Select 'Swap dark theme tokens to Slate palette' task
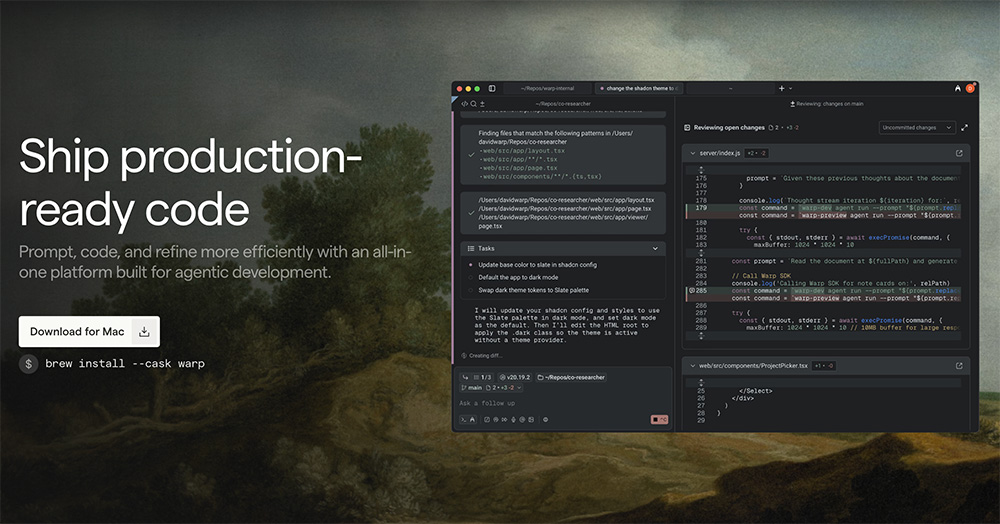The width and height of the screenshot is (1000, 524). [471, 290]
